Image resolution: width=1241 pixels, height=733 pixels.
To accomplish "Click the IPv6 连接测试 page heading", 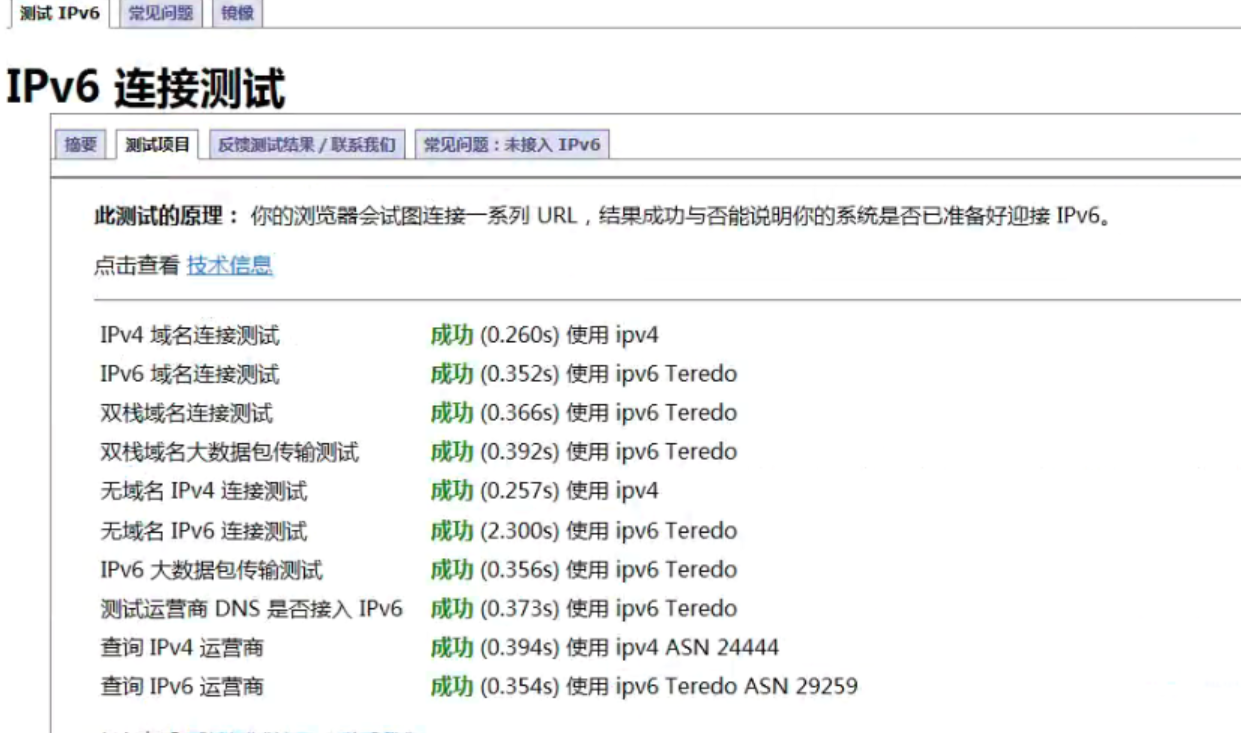I will pos(146,88).
